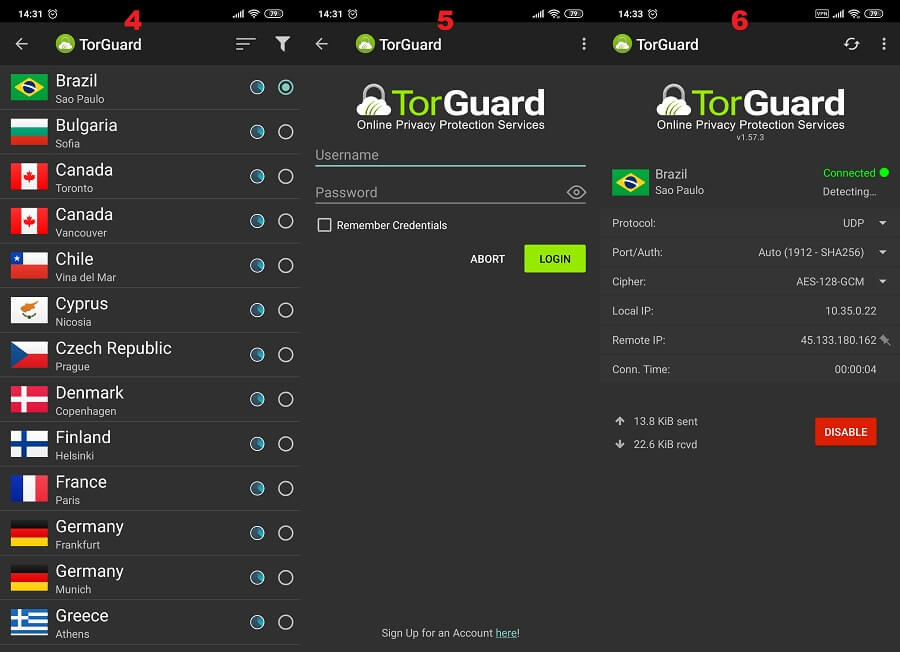Select the Brazil Sao Paulo radio button
This screenshot has height=652, width=900.
[285, 87]
